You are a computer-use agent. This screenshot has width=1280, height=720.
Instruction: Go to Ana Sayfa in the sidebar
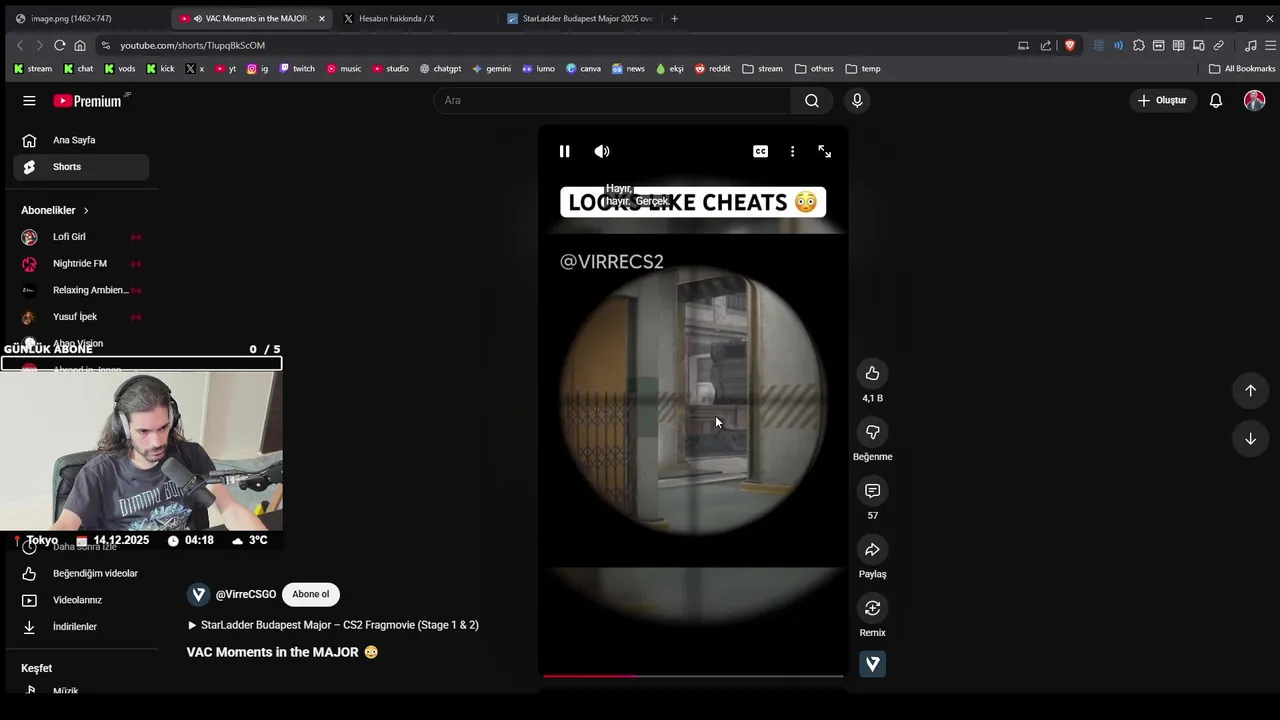81,140
